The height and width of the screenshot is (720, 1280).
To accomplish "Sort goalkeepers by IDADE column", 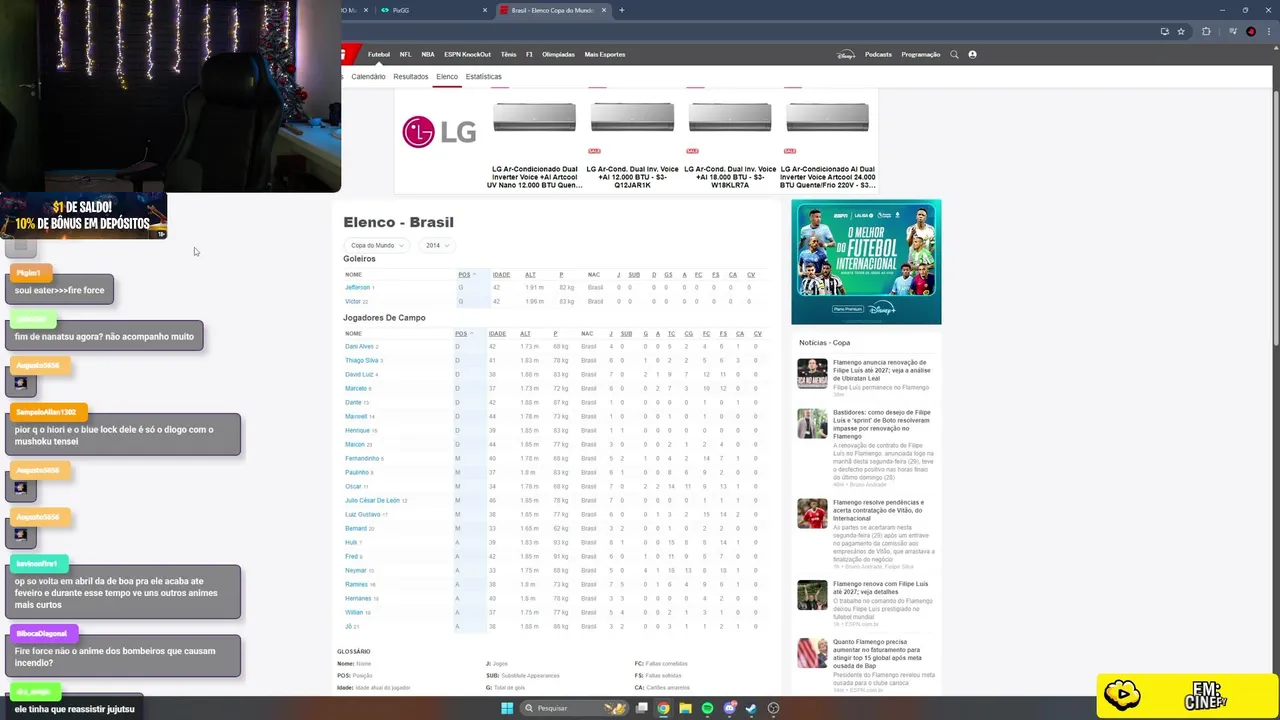I will (501, 274).
